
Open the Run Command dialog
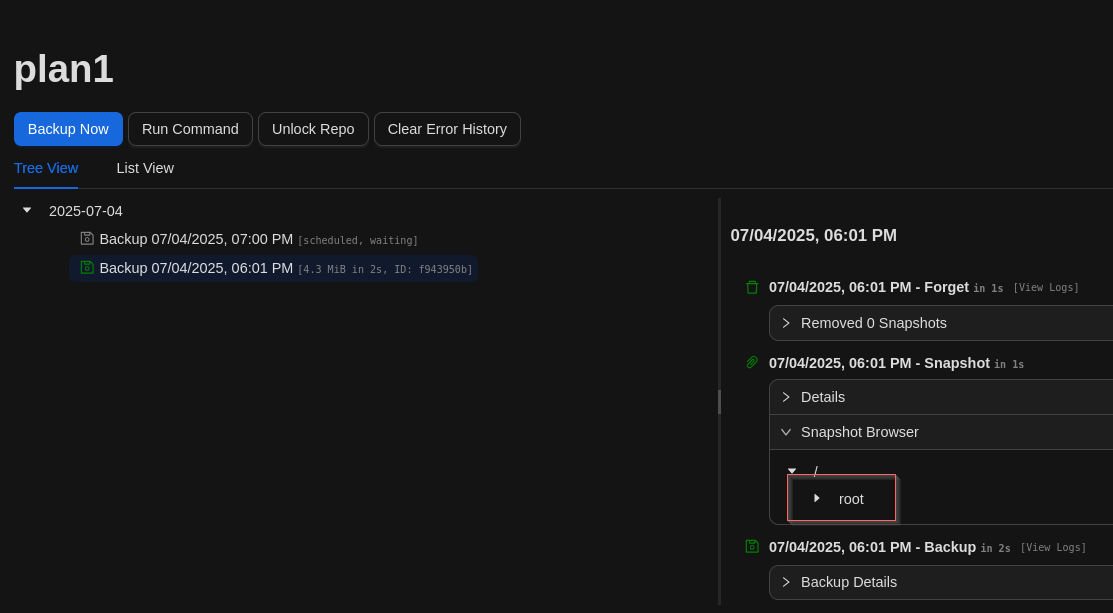tap(190, 129)
